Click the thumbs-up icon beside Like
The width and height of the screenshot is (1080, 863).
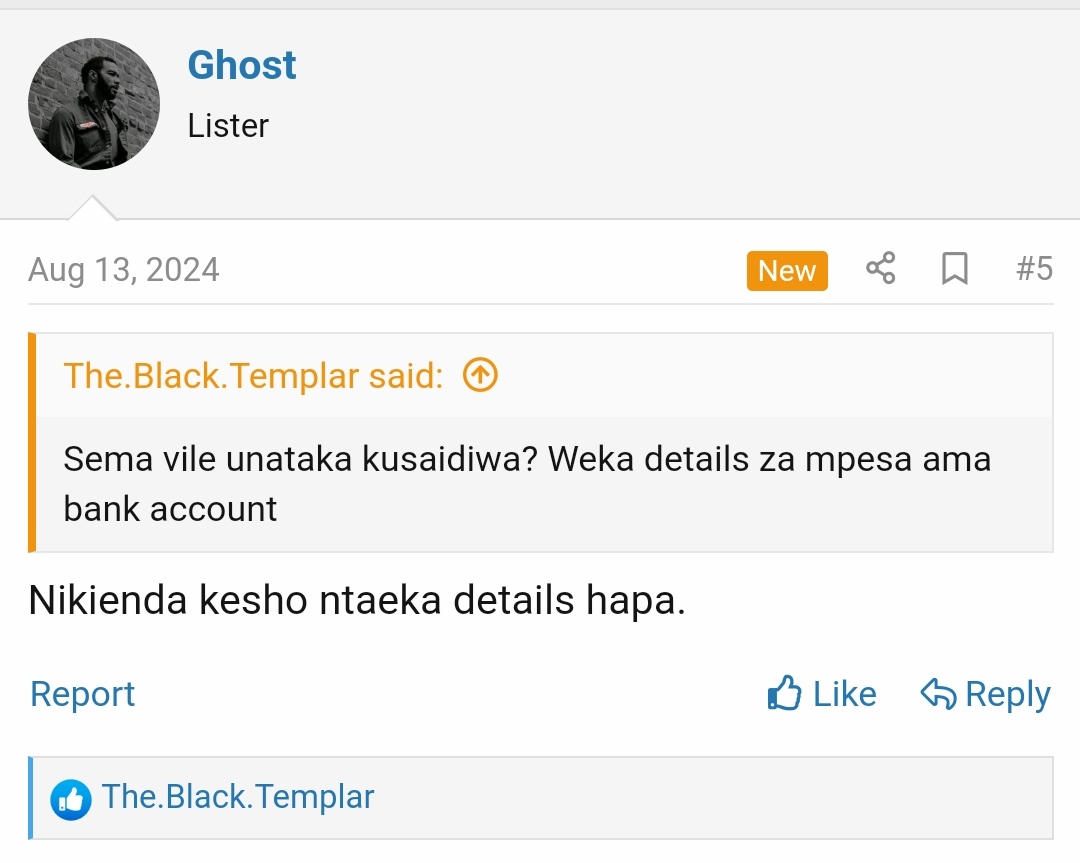coord(785,693)
